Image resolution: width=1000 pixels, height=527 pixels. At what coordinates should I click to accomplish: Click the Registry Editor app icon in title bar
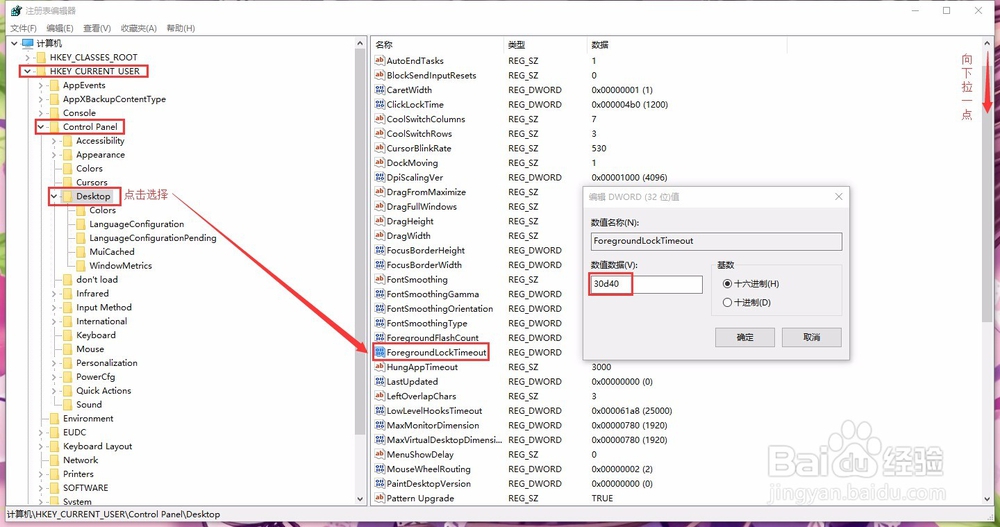pyautogui.click(x=16, y=10)
